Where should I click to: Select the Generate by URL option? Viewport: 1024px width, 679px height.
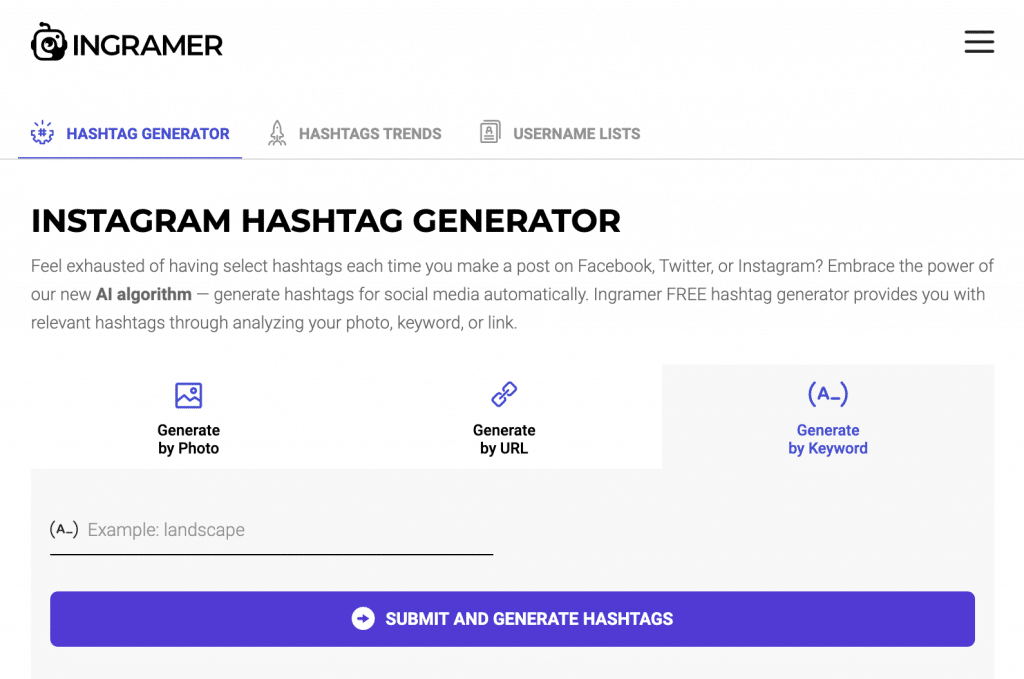(x=504, y=417)
